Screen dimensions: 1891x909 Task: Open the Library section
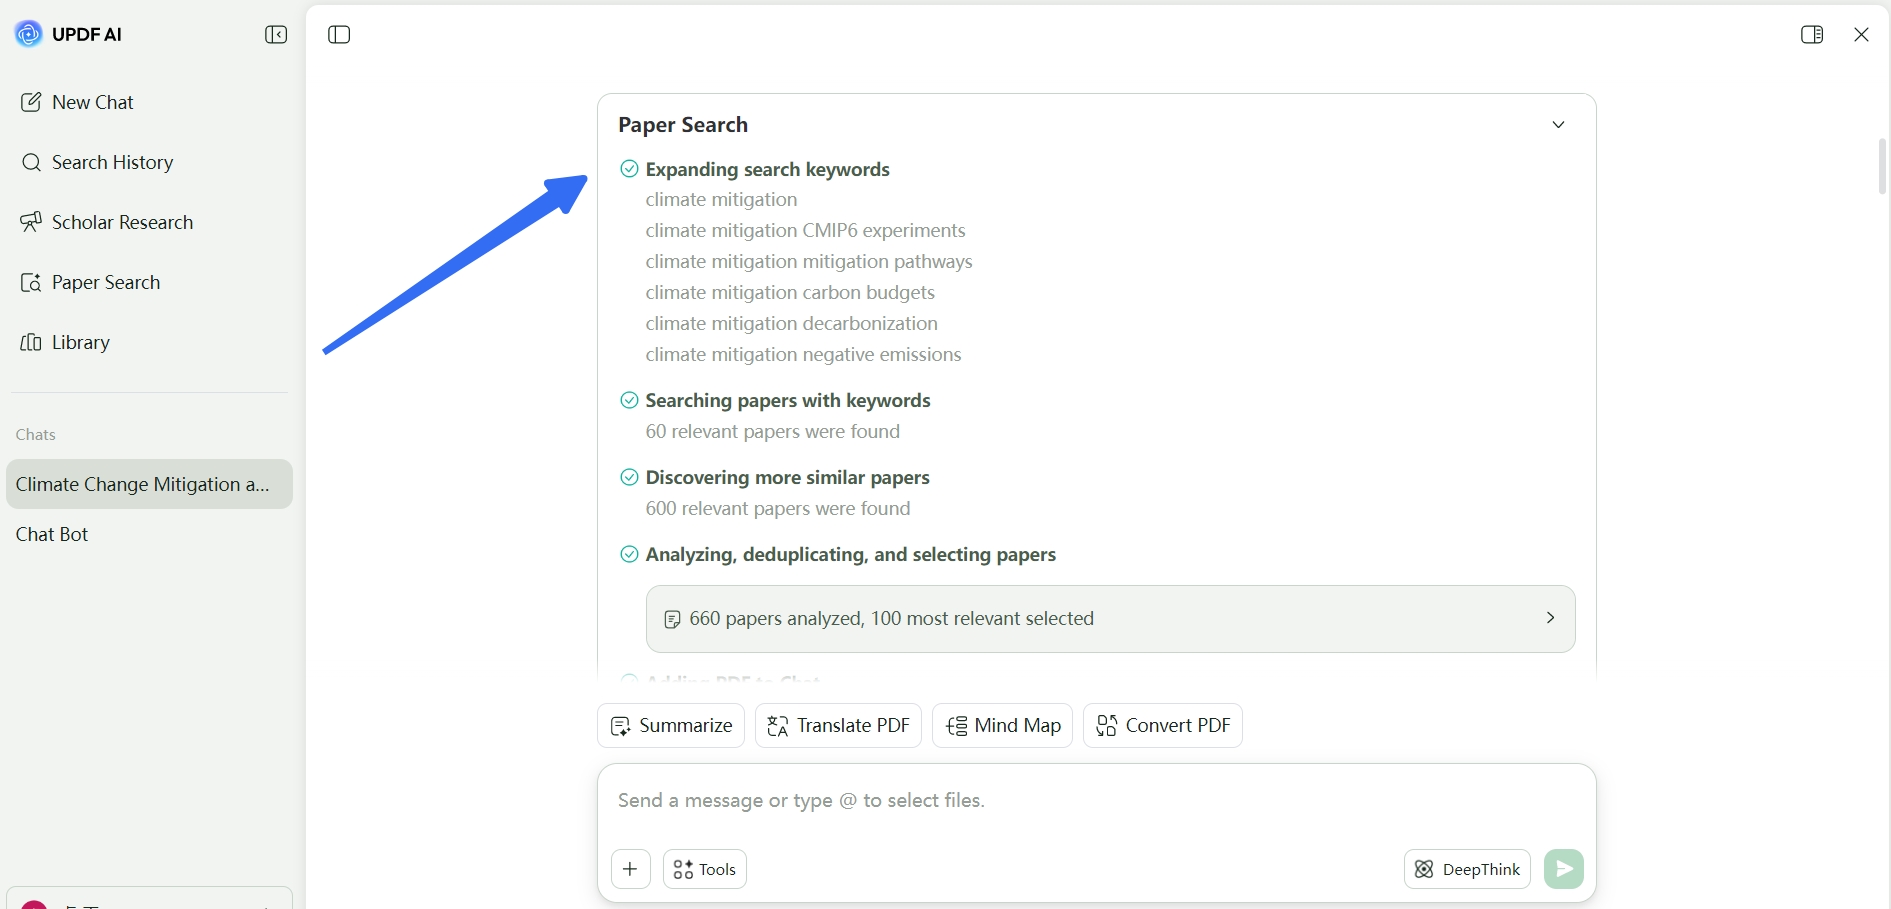click(65, 342)
